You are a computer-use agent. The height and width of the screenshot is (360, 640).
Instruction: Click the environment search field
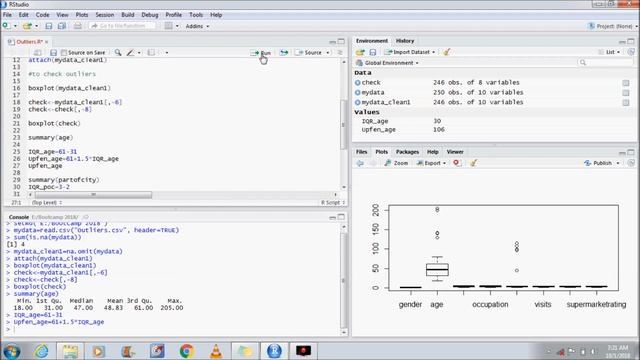(x=606, y=62)
